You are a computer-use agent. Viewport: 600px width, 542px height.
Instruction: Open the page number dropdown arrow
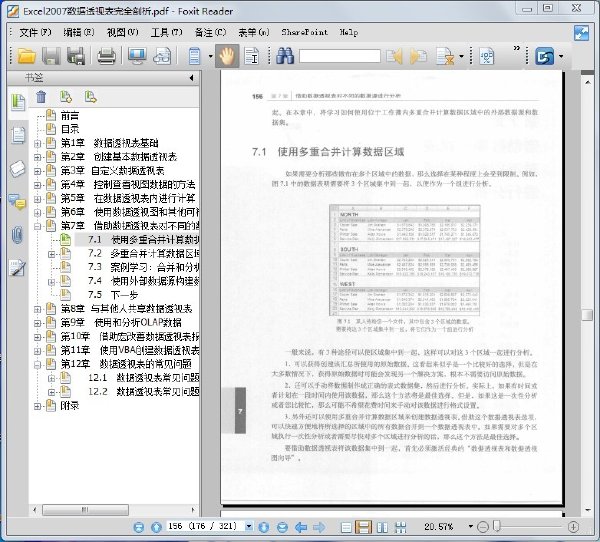pos(249,527)
